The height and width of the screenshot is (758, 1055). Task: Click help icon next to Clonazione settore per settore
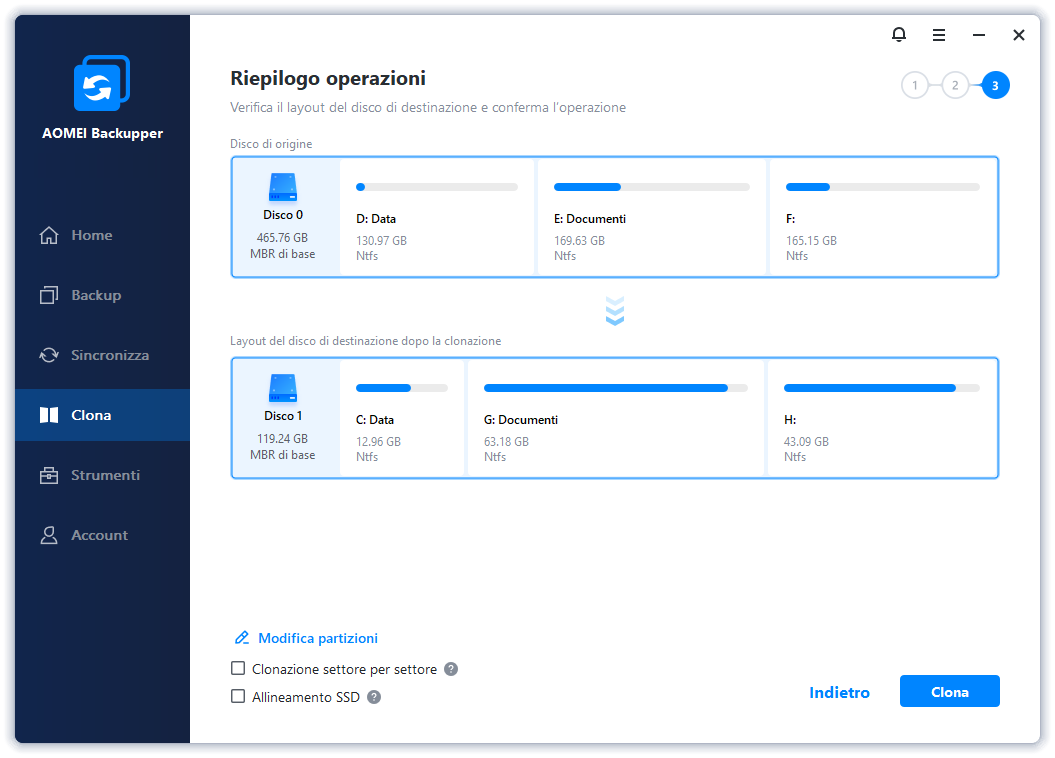pos(451,669)
